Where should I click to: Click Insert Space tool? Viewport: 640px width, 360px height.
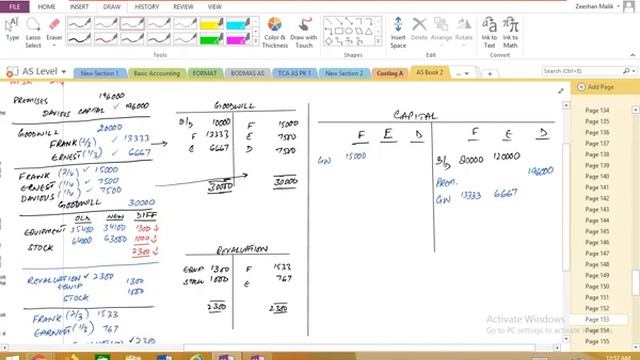click(398, 33)
